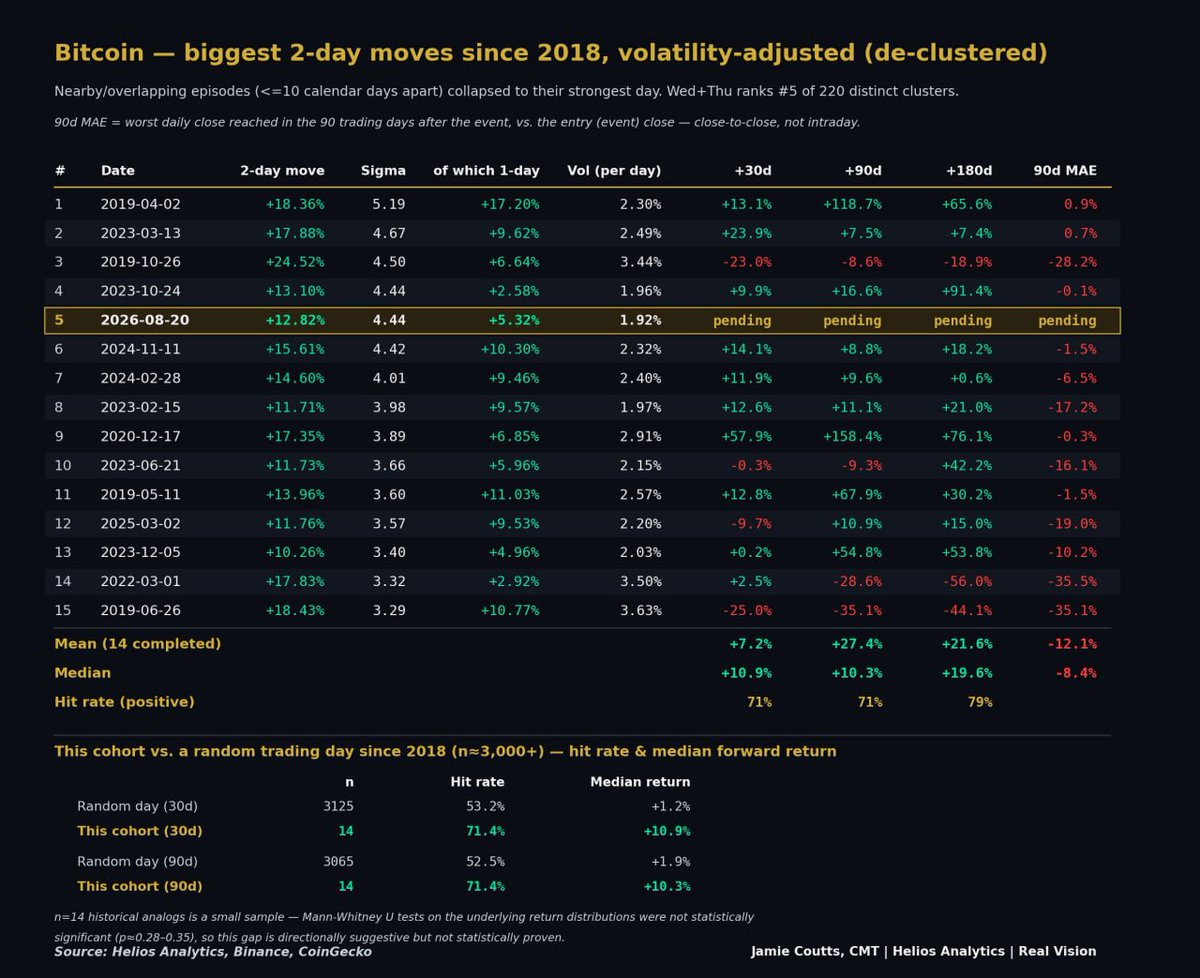Click the 79% hit rate value

point(980,702)
